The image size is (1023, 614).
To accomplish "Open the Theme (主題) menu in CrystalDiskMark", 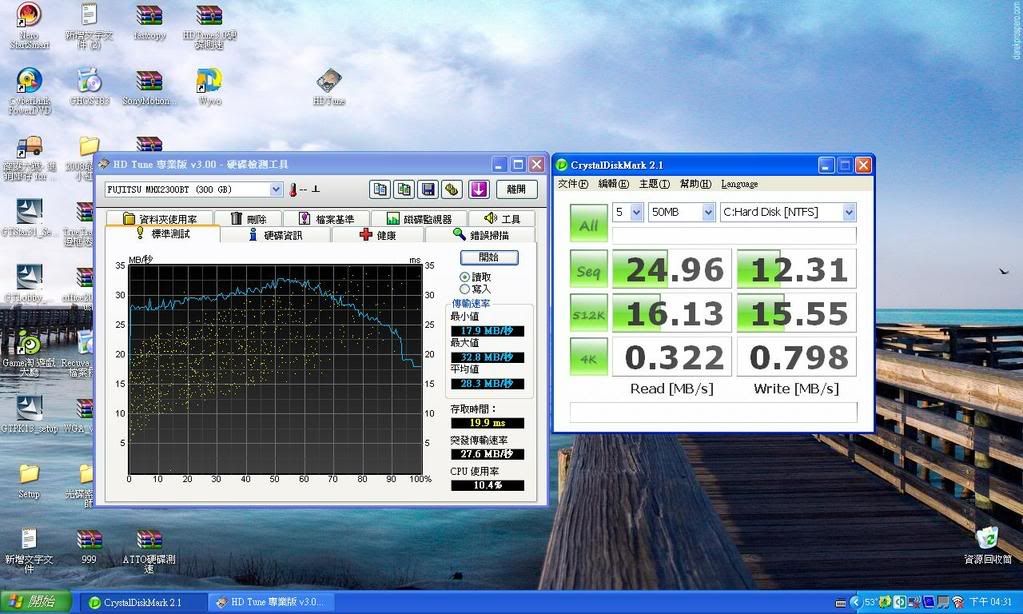I will [x=654, y=184].
